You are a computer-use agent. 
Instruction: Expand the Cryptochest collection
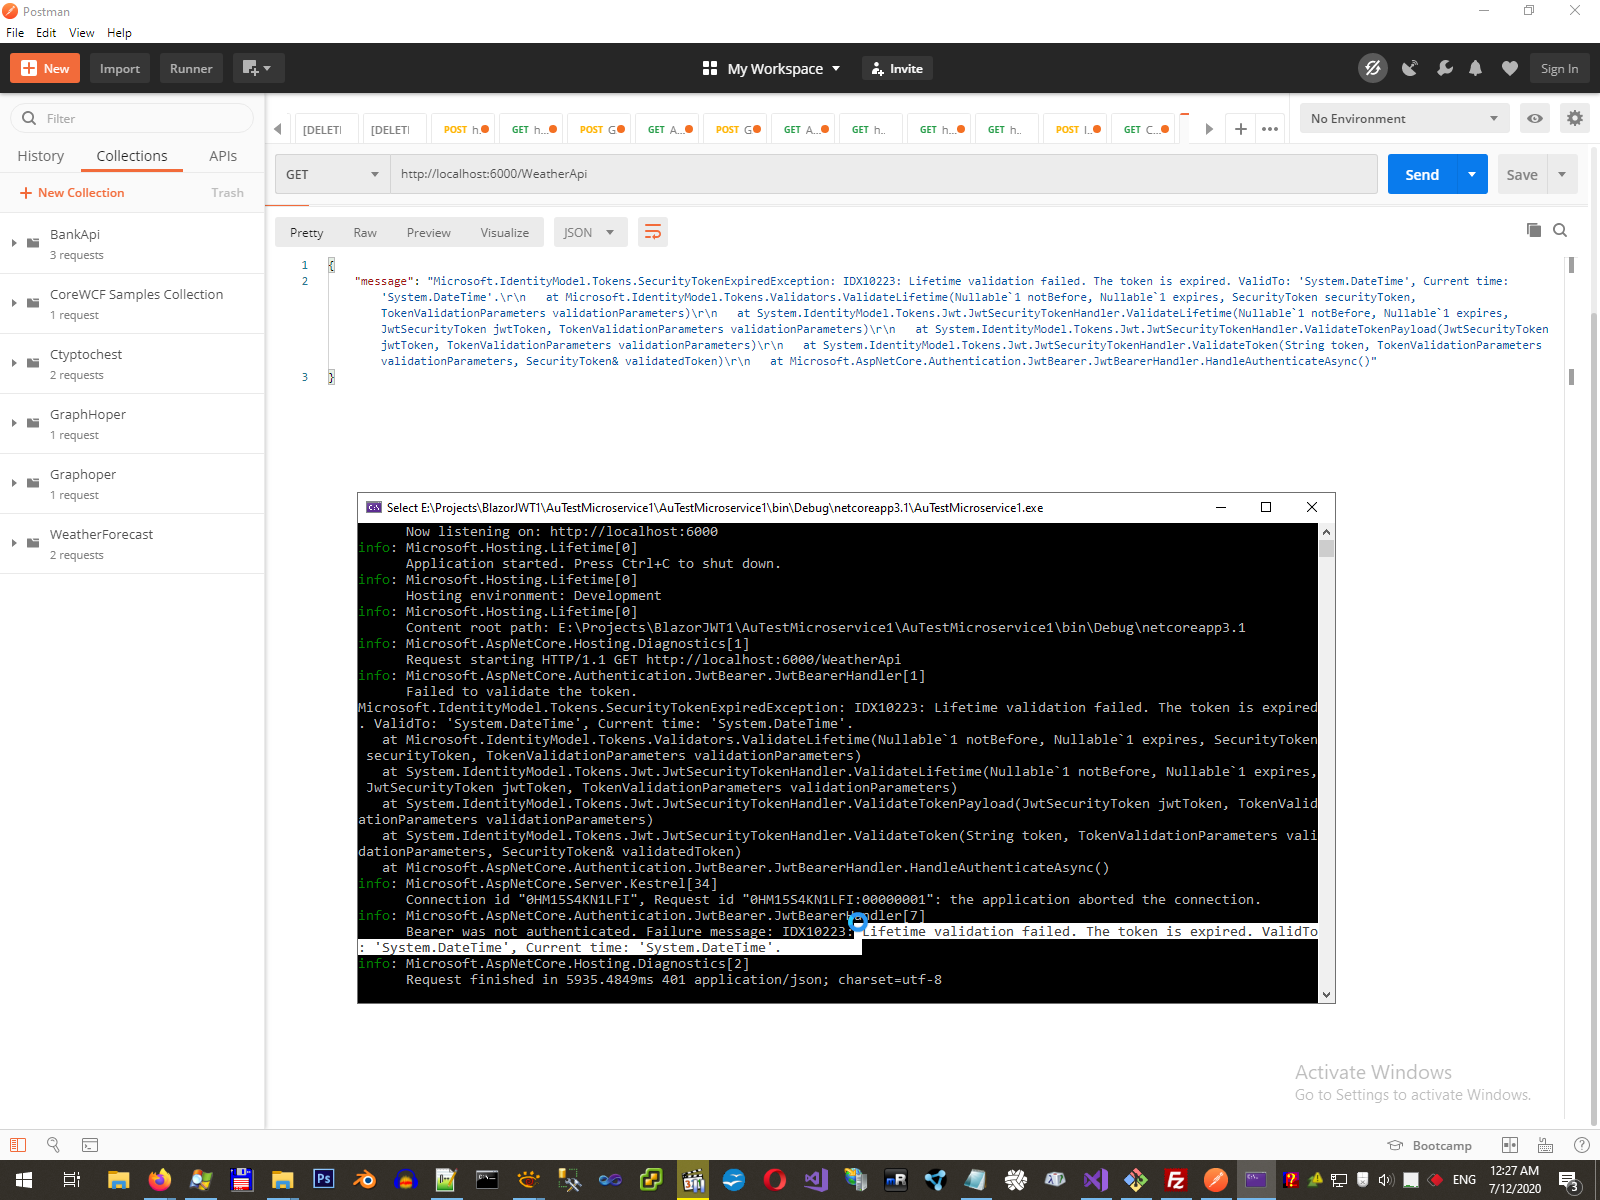click(x=14, y=363)
